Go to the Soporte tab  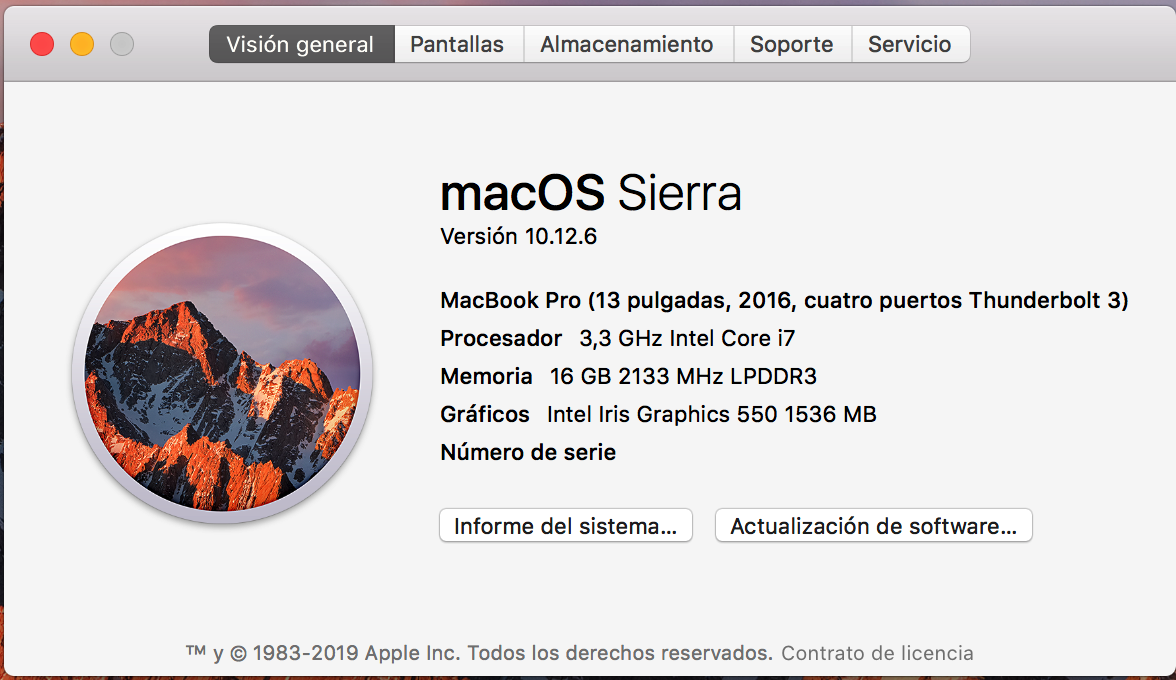(791, 45)
